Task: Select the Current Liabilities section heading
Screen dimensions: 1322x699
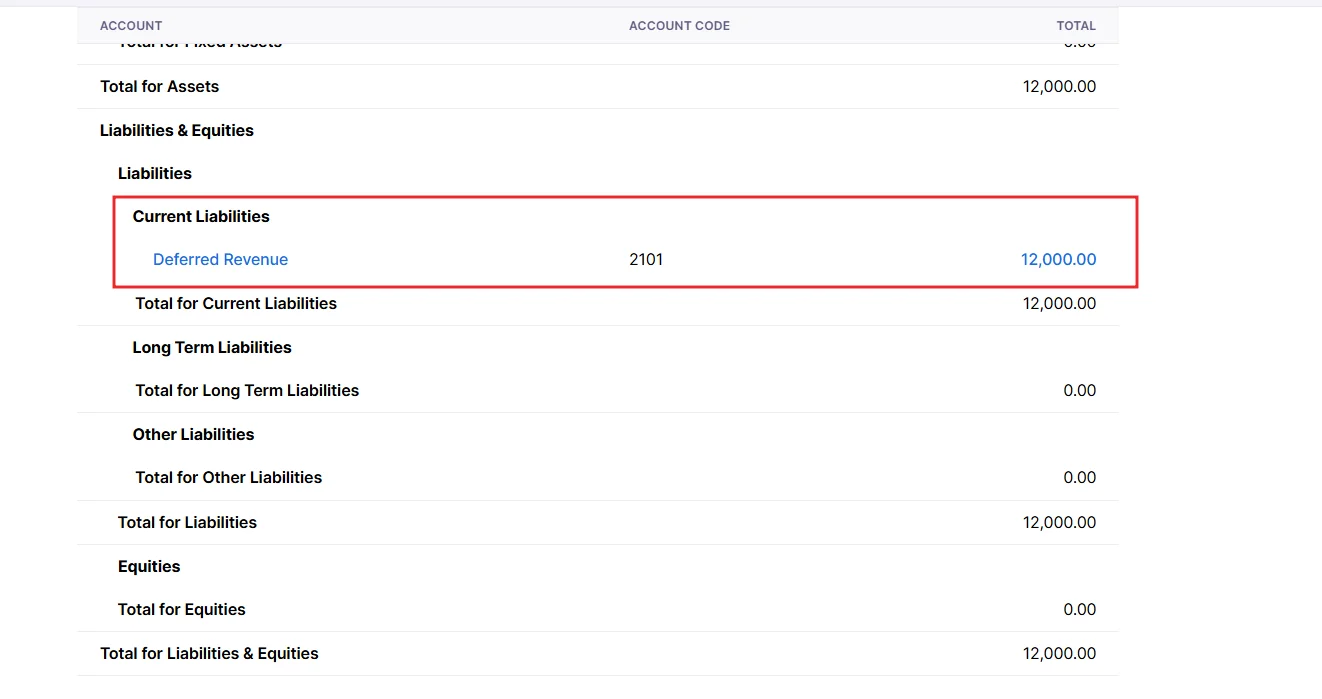Action: [201, 217]
